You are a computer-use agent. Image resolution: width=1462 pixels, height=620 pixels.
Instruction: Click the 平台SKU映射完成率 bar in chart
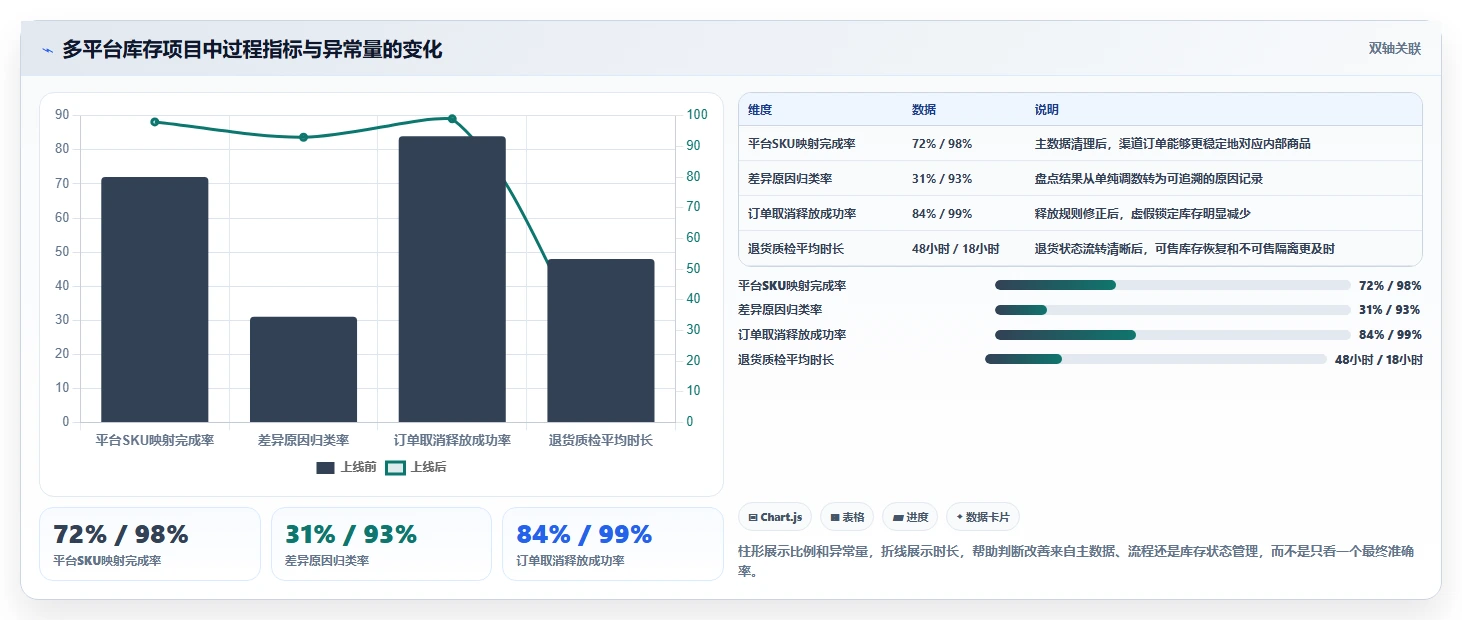pyautogui.click(x=155, y=300)
